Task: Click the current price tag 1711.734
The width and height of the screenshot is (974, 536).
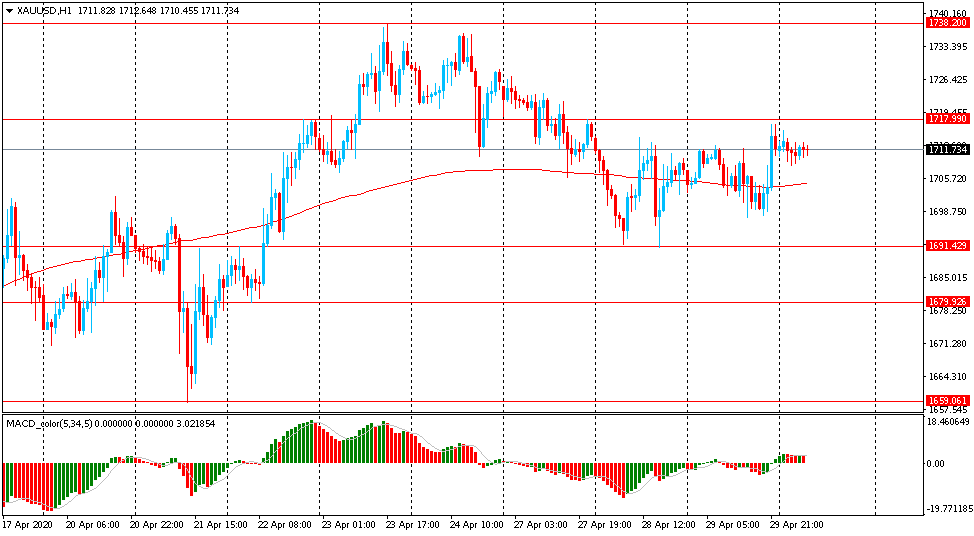Action: (947, 149)
